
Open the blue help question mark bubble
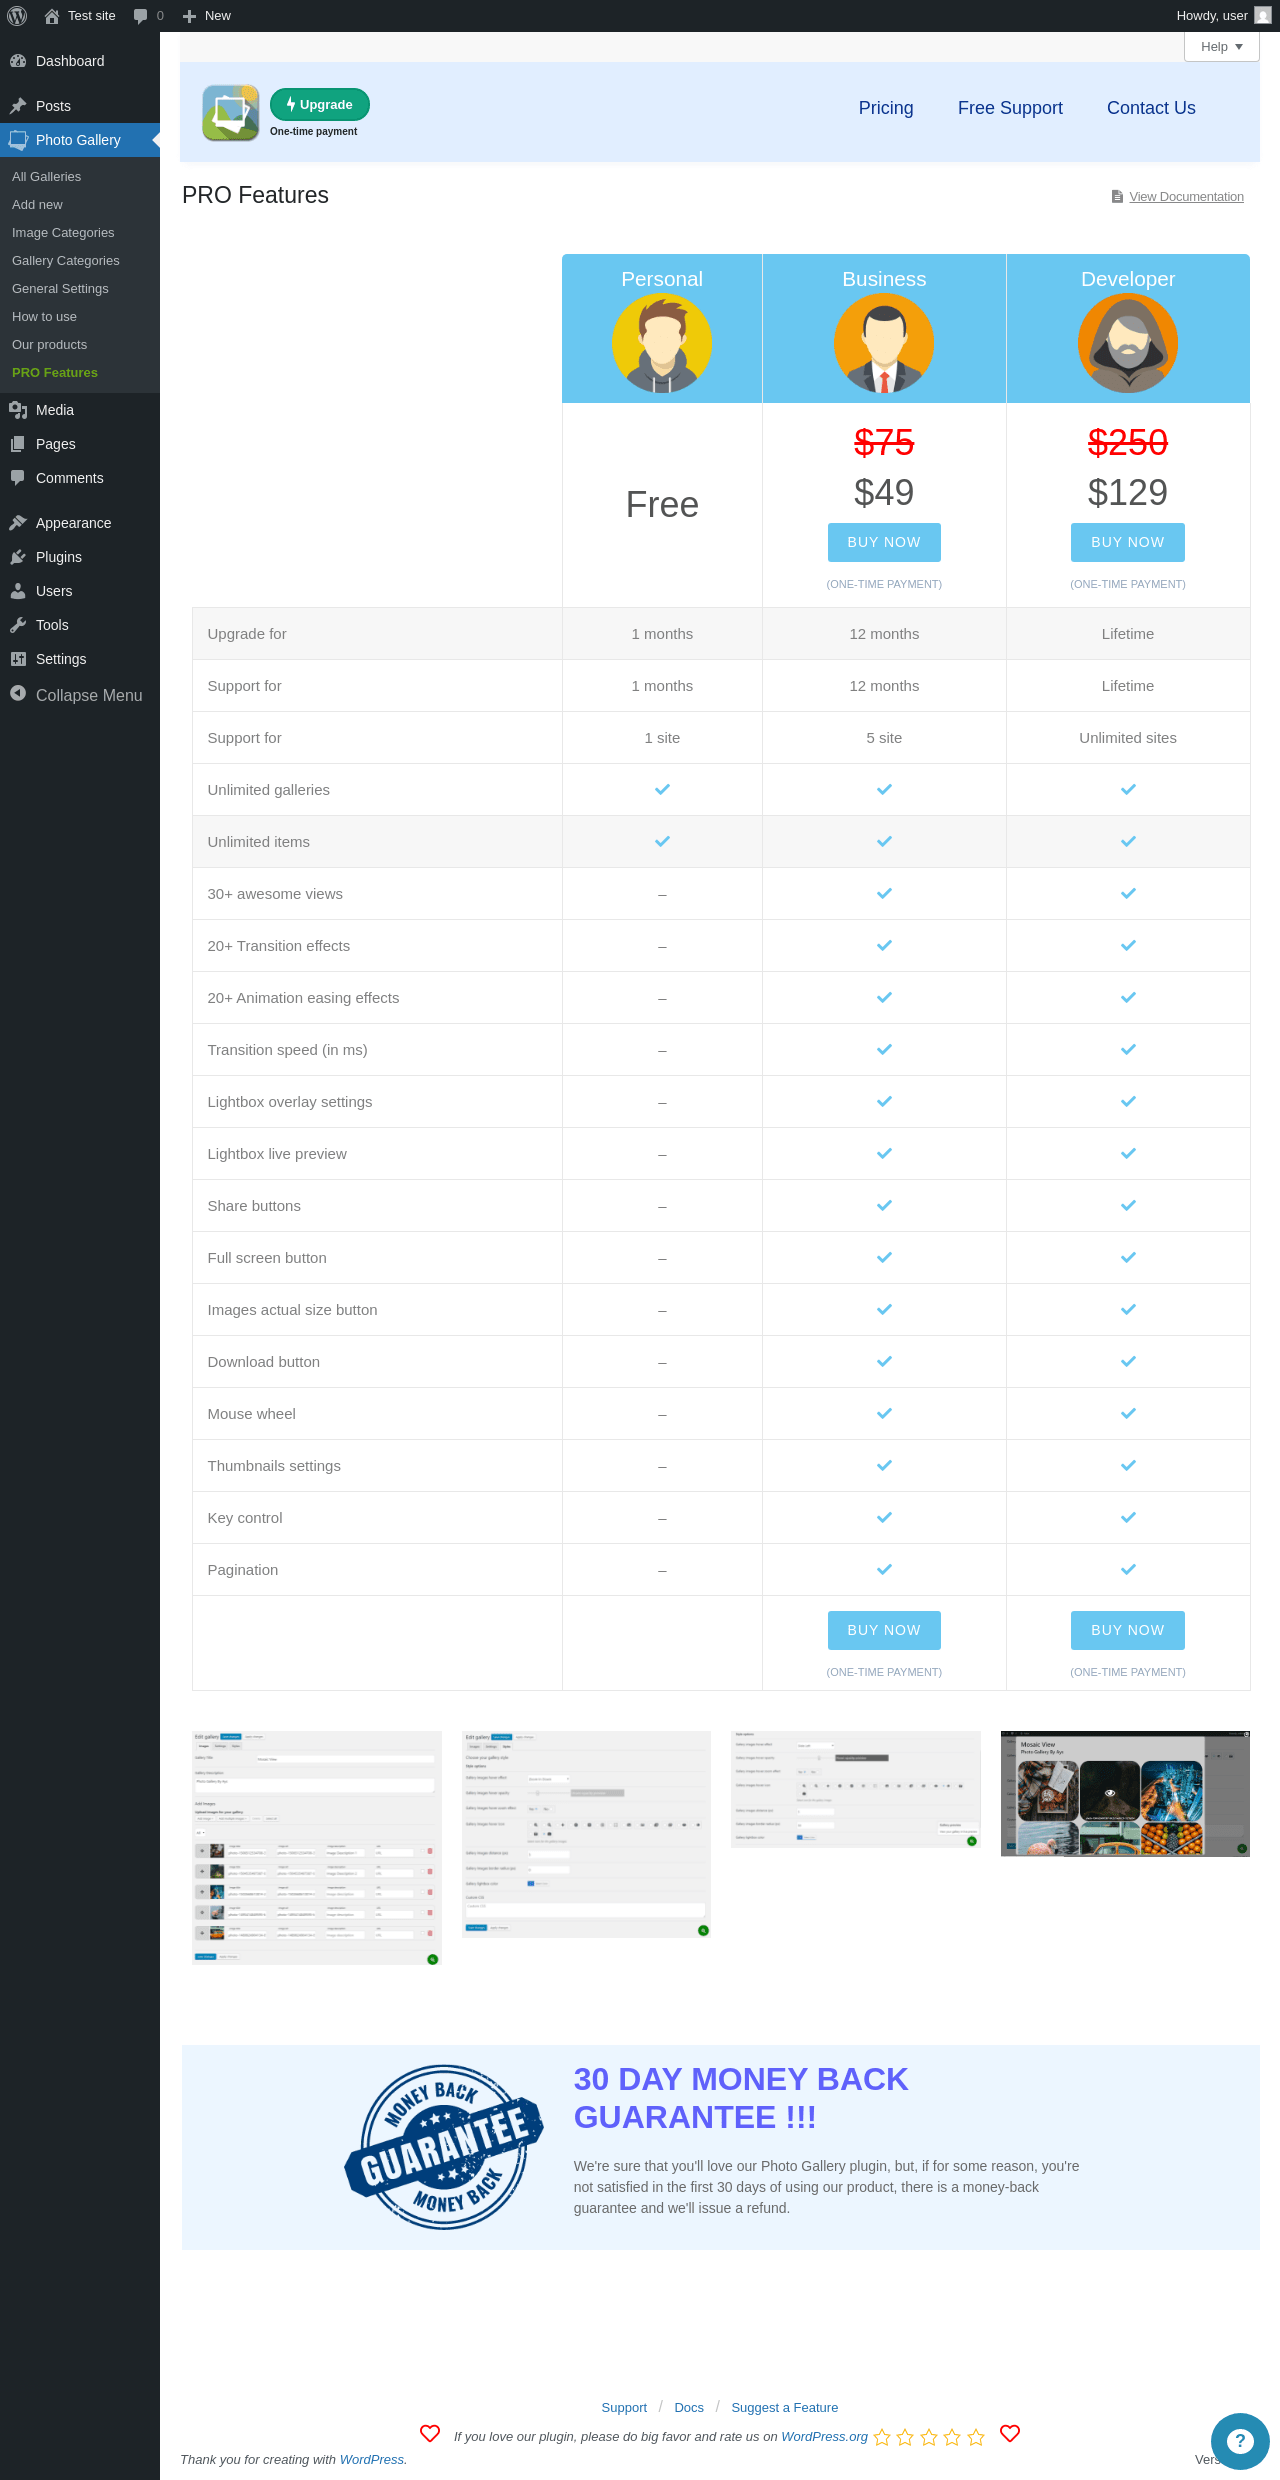tap(1240, 2441)
